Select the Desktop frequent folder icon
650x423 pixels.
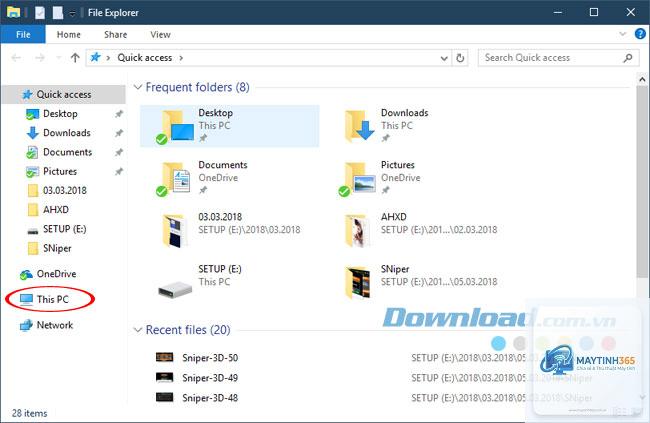coord(175,127)
